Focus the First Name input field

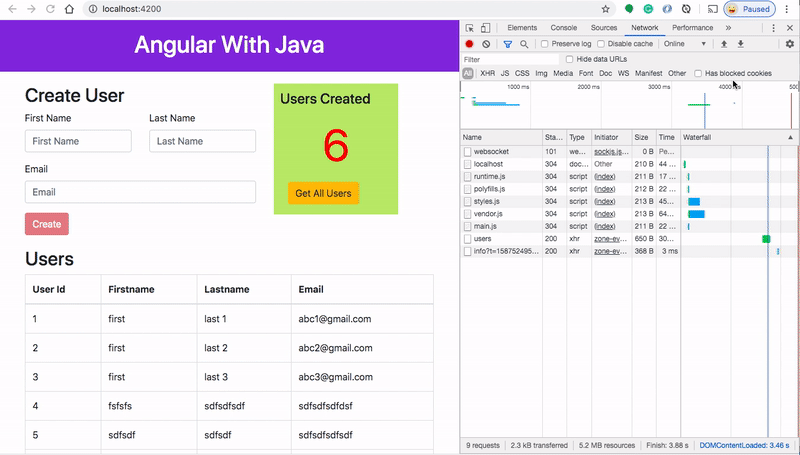(78, 141)
